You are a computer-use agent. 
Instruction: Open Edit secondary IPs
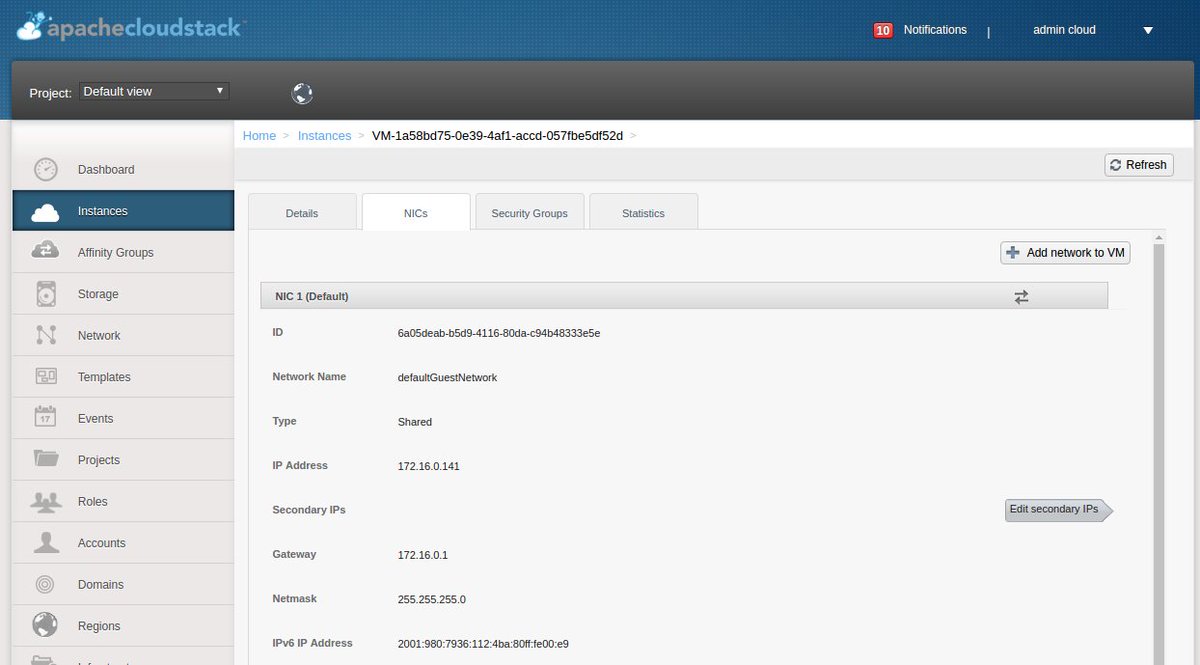1056,509
